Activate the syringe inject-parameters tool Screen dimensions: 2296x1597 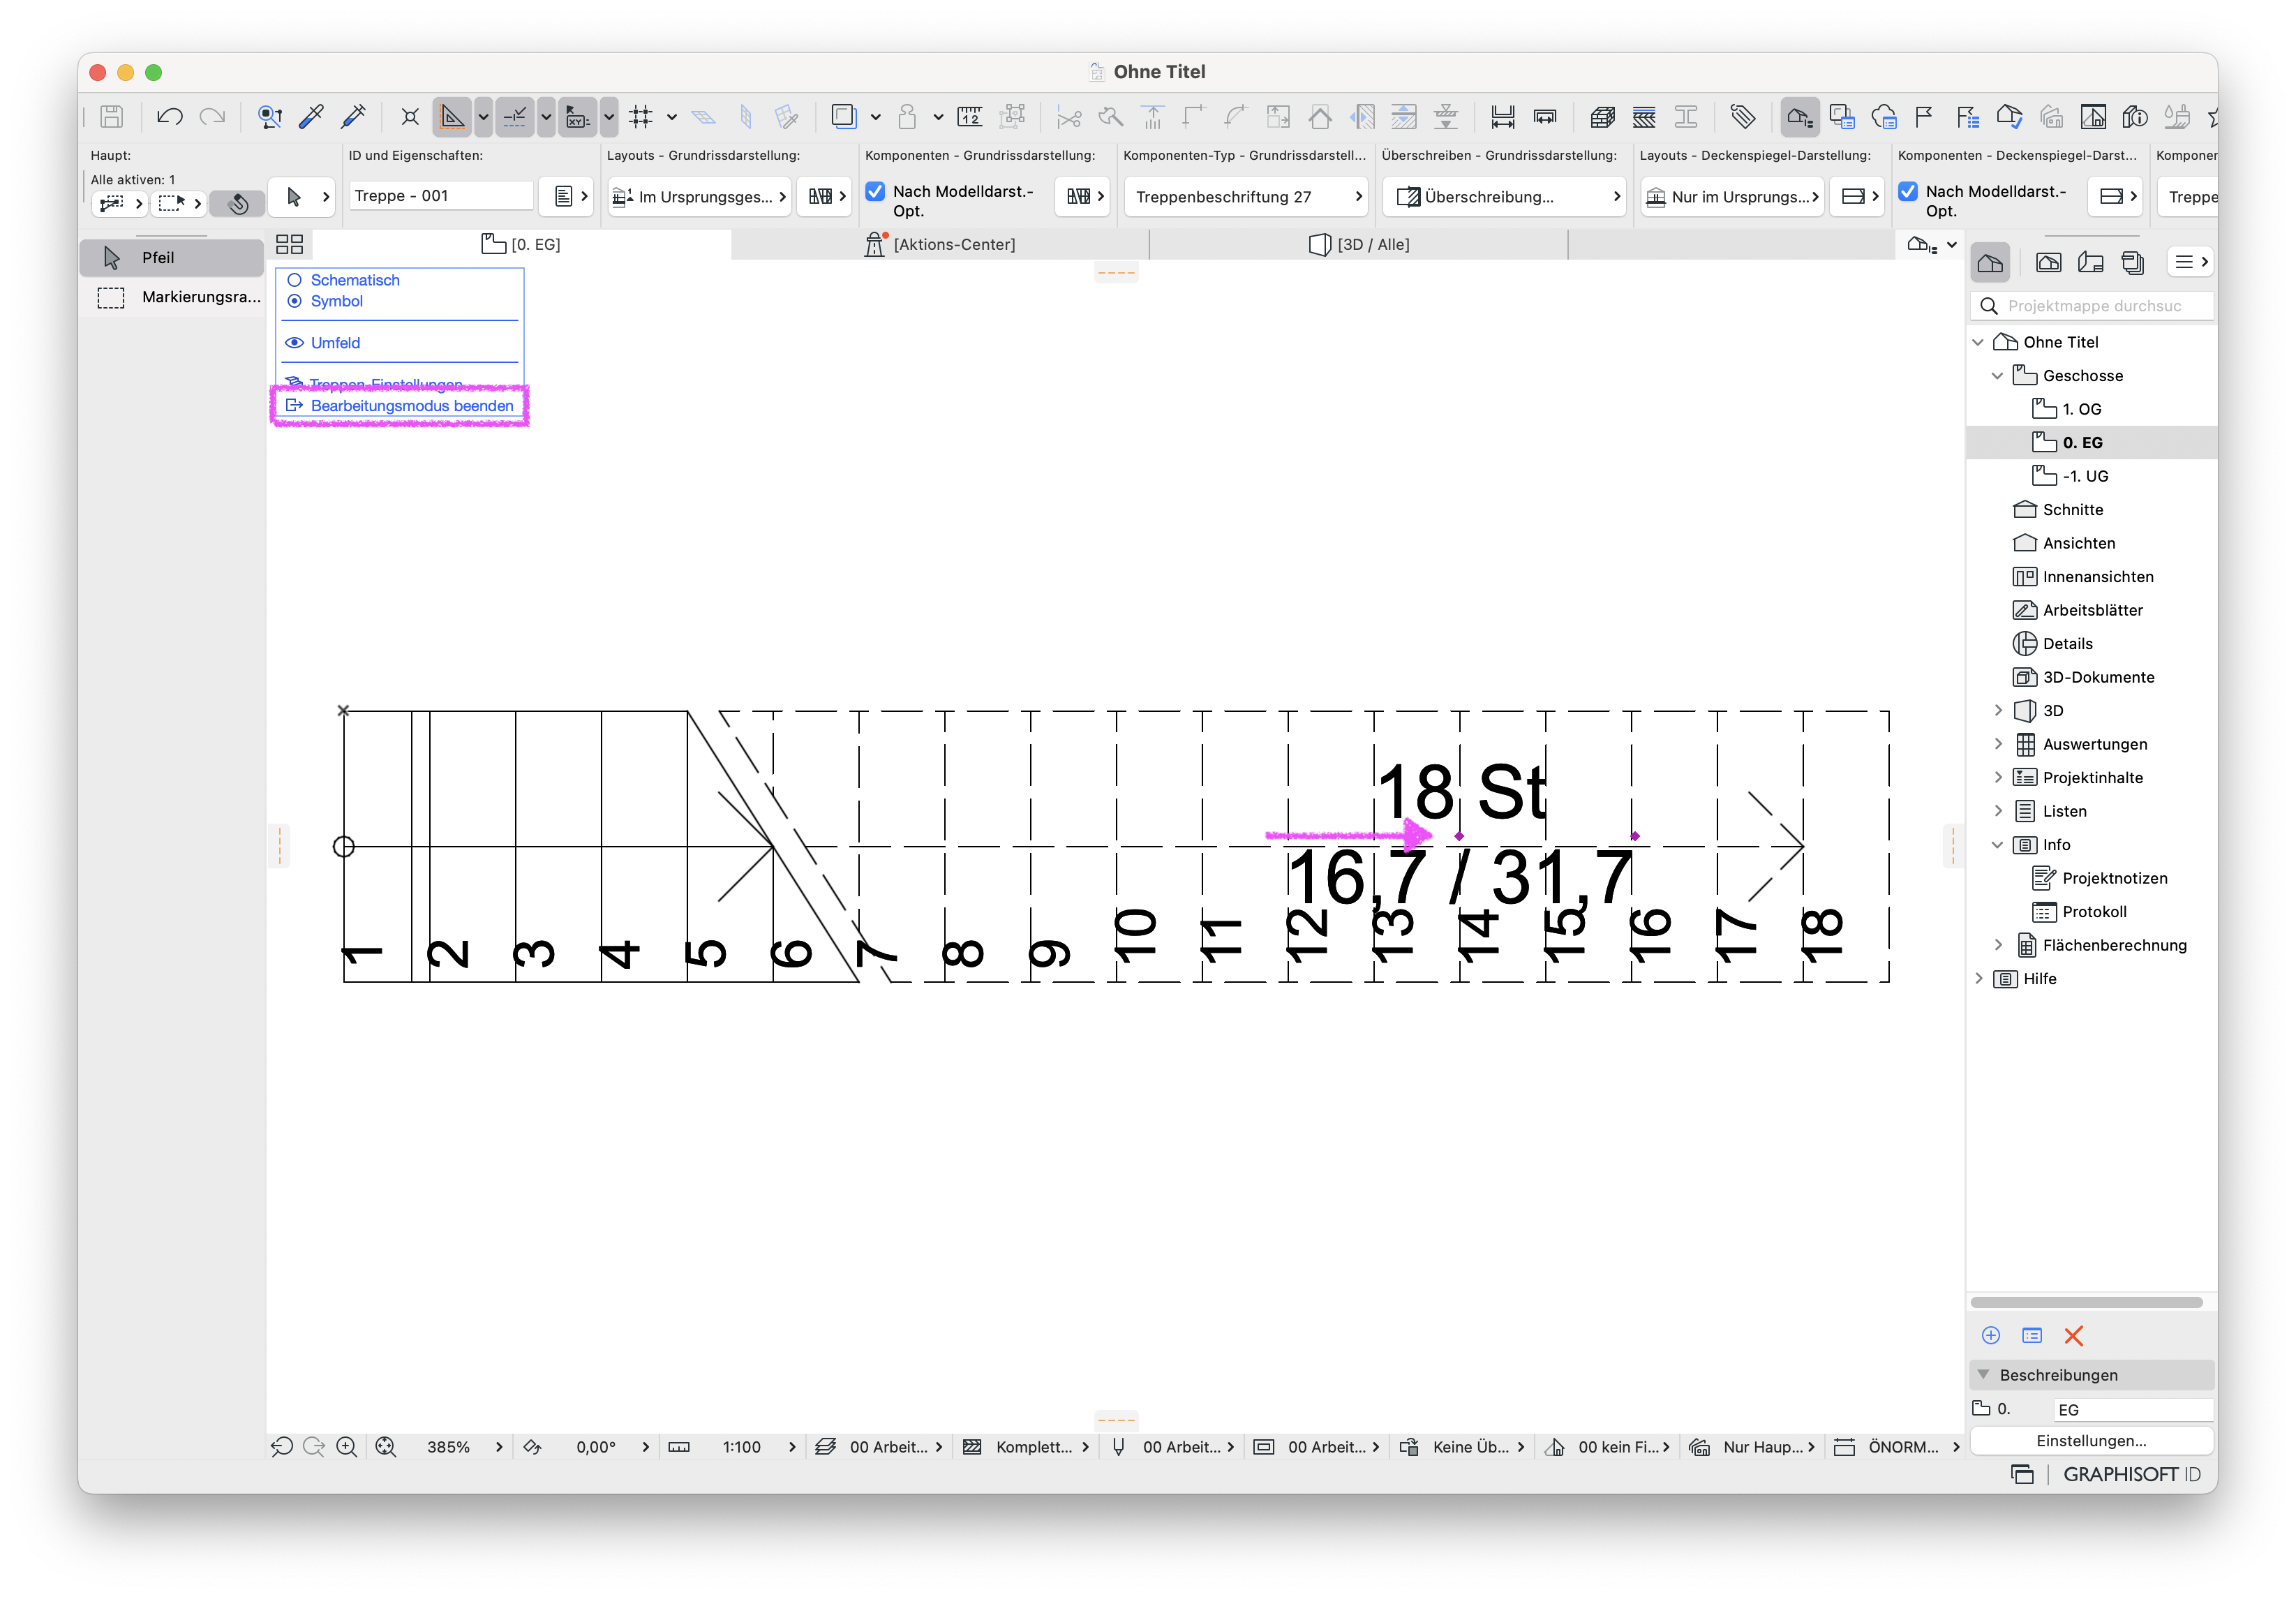click(353, 117)
